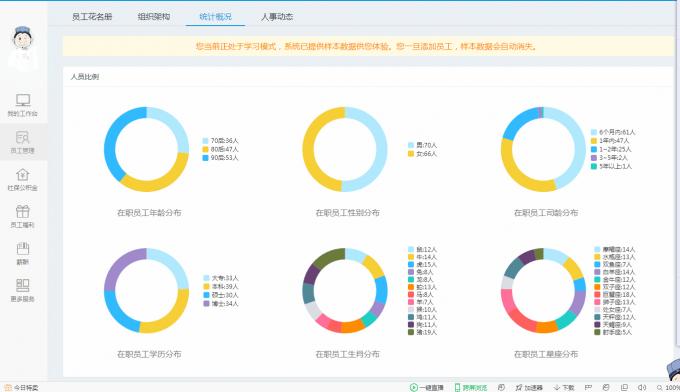680x392 pixels.
Task: Click the 人员比例 section heading
Action: click(x=85, y=77)
